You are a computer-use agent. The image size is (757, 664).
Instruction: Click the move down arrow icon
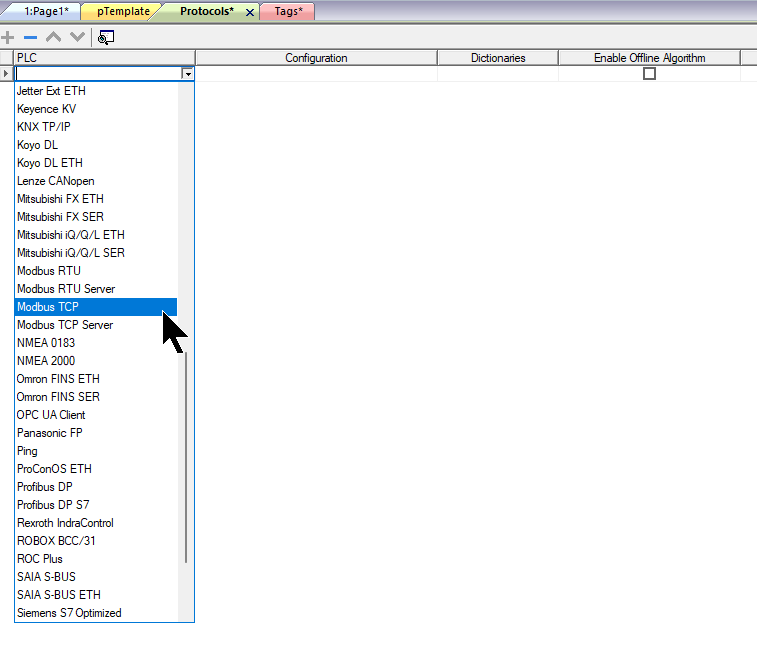click(75, 37)
